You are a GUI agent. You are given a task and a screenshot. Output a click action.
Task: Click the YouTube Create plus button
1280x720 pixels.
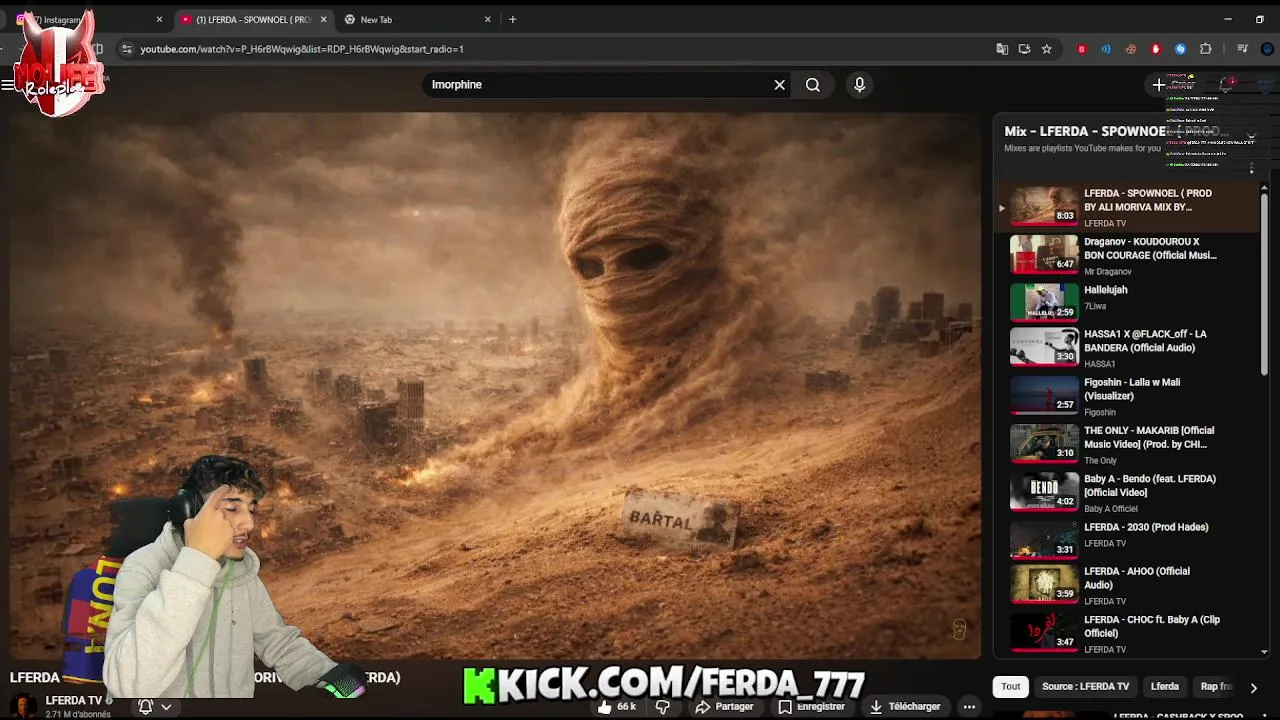[x=1160, y=85]
